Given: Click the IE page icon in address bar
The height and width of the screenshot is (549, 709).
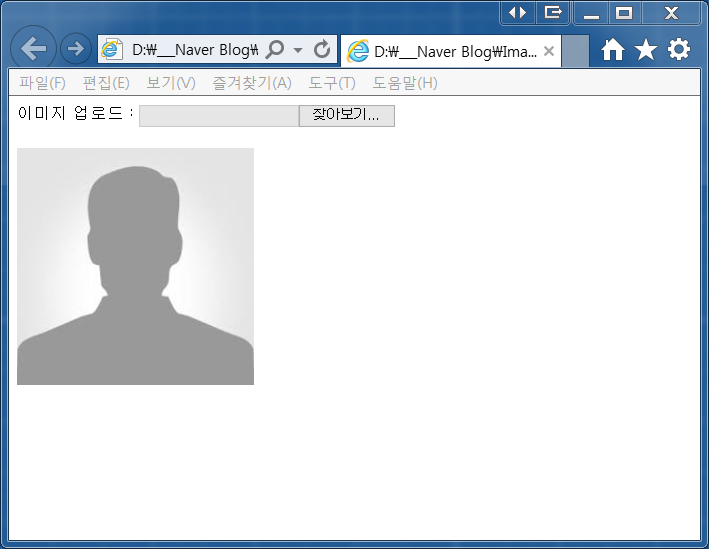Looking at the screenshot, I should (x=112, y=49).
